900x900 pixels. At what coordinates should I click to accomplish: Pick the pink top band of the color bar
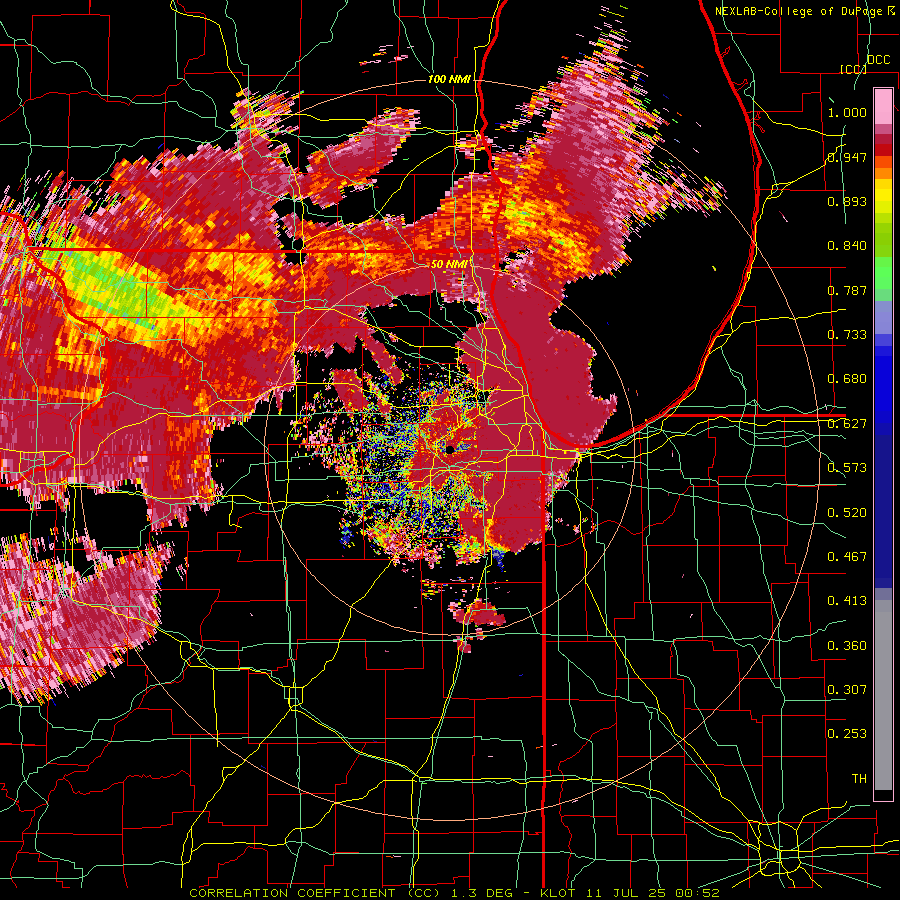[x=883, y=106]
